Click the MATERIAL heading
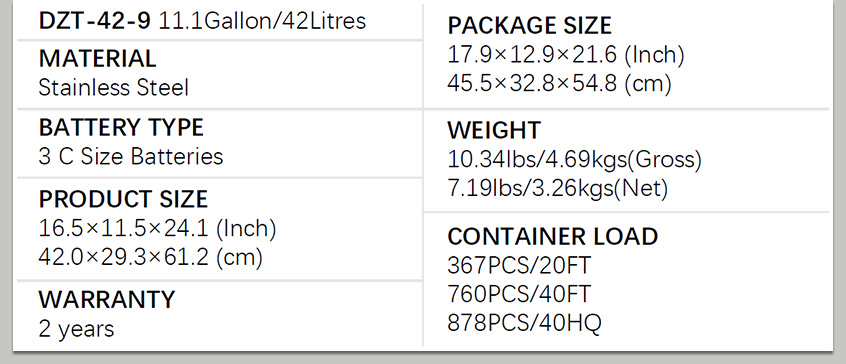 97,59
